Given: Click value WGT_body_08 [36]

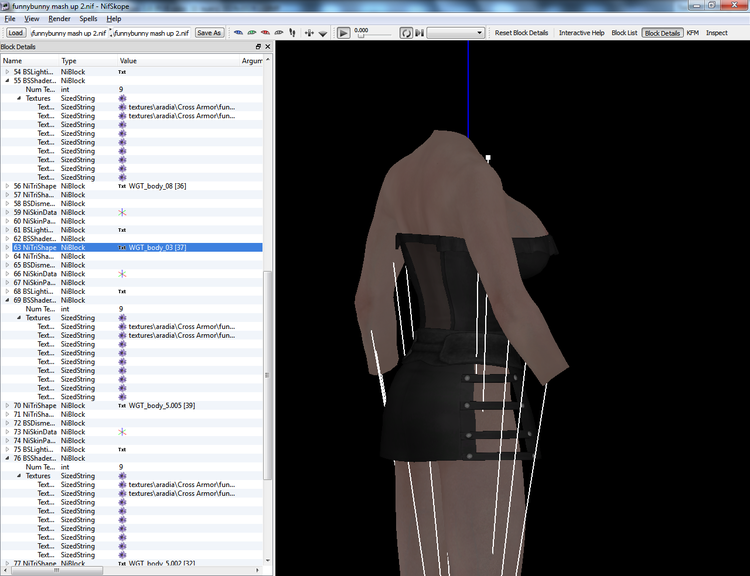Looking at the screenshot, I should pos(157,186).
